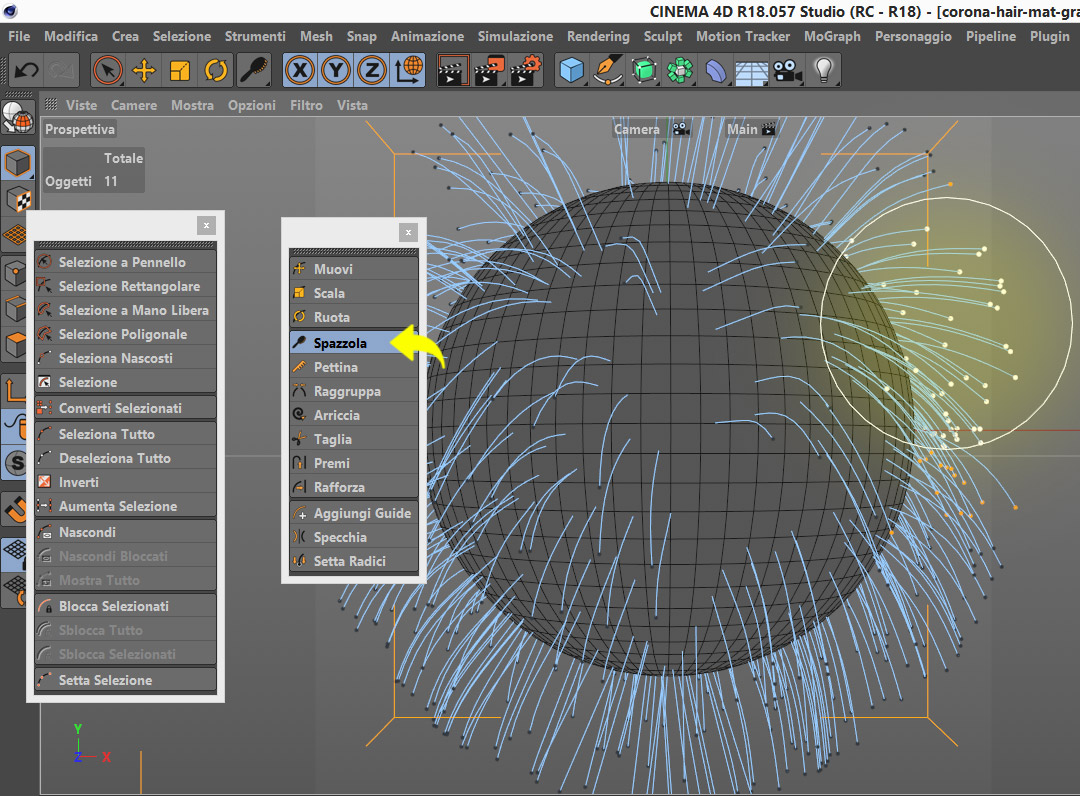Add a Floor environment object icon
The height and width of the screenshot is (796, 1080).
752,72
